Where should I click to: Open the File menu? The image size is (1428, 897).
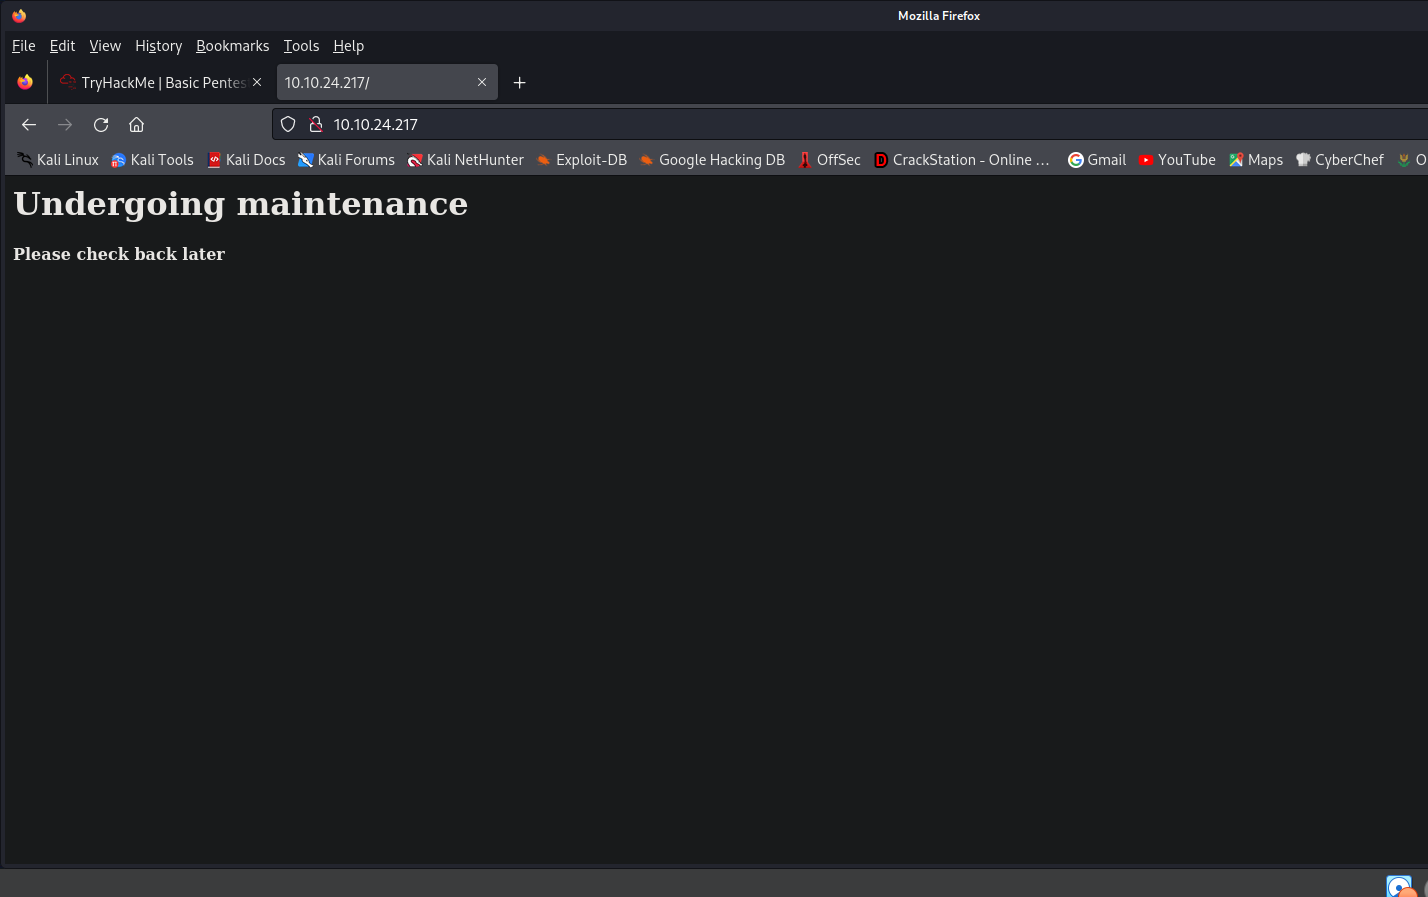point(24,46)
